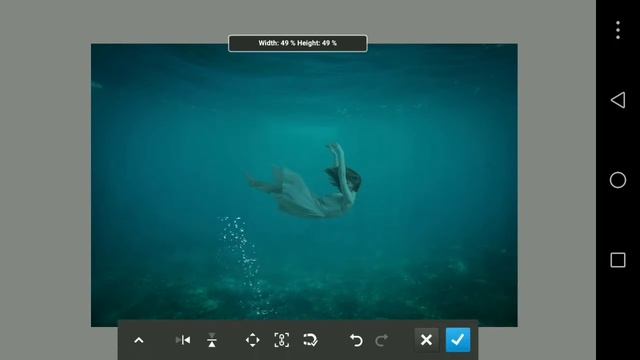Confirm the transform with the blue checkmark
Screen dimensions: 640x360
(458, 340)
